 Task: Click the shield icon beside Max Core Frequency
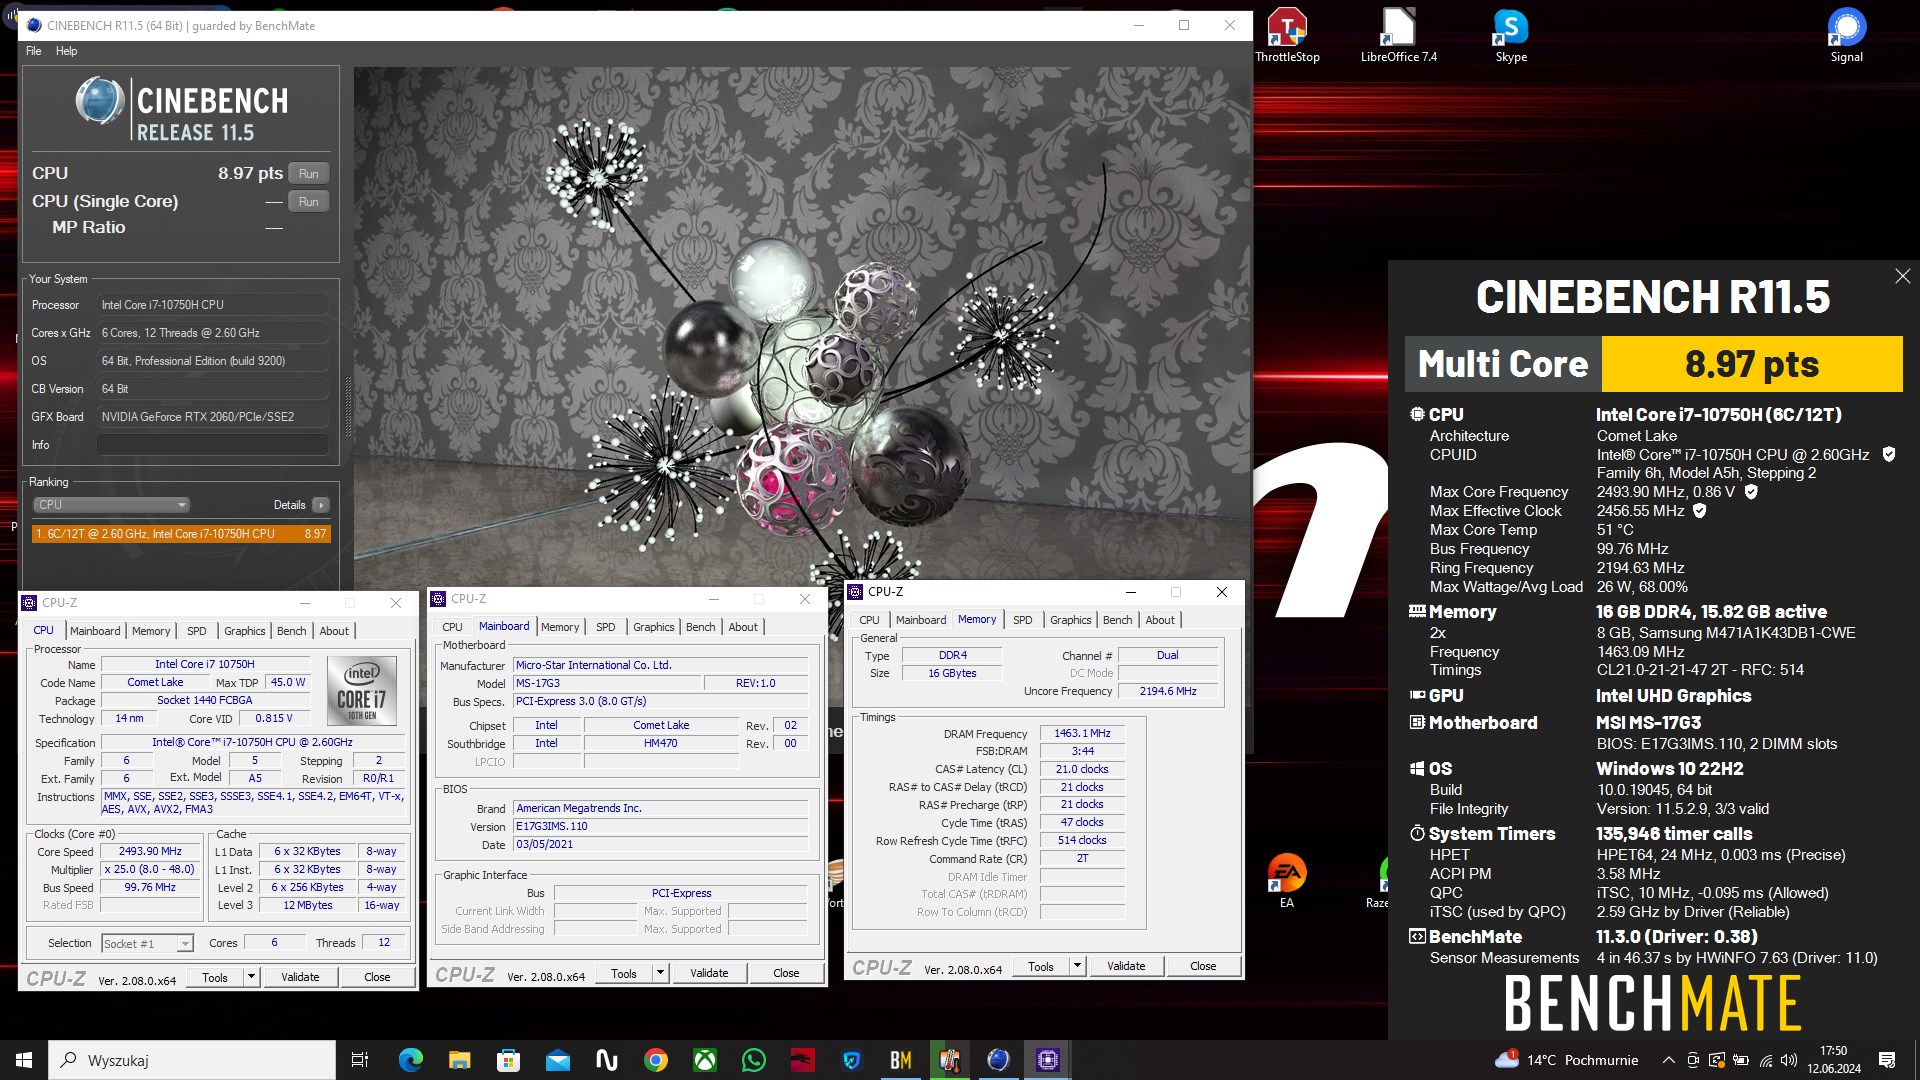pyautogui.click(x=1751, y=492)
